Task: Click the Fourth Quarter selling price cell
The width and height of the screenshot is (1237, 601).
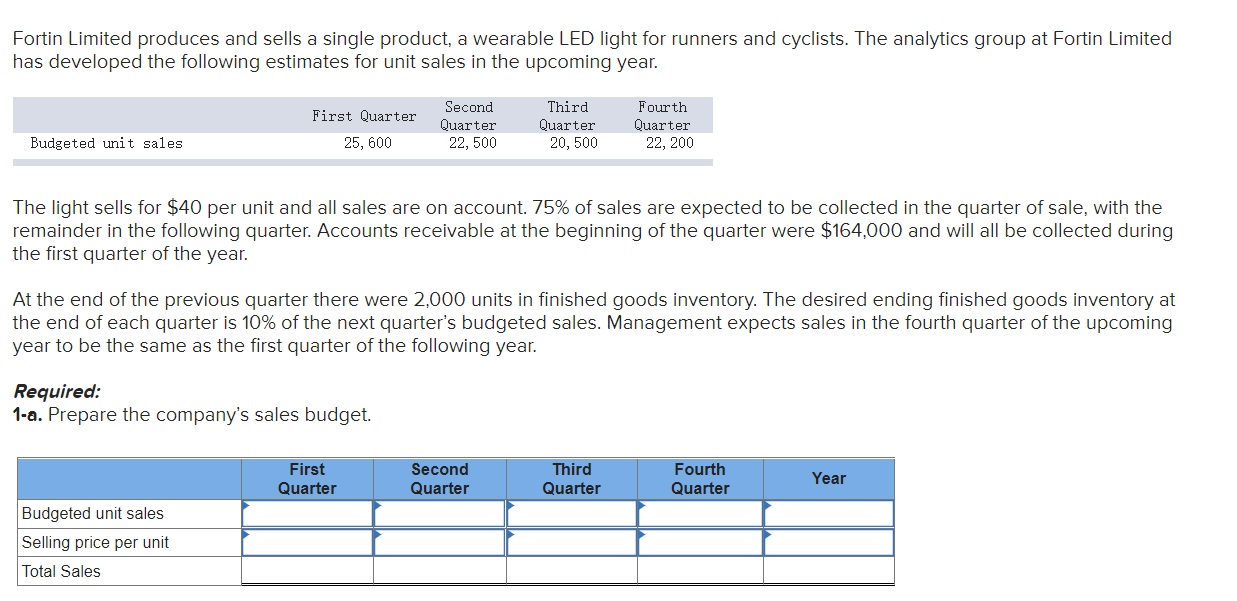Action: (x=700, y=542)
